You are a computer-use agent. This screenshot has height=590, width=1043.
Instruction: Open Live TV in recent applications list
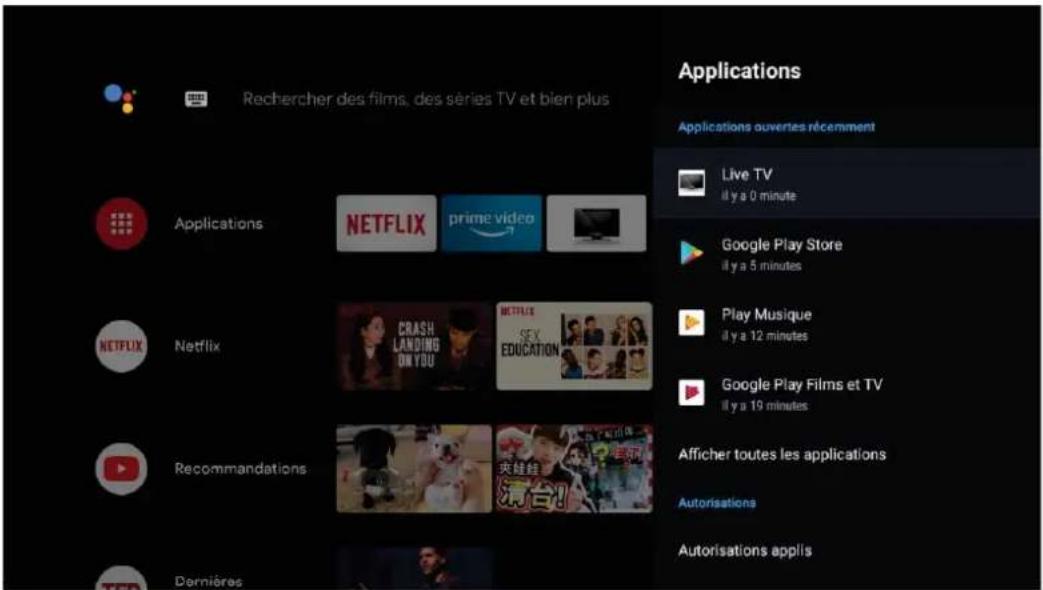tap(847, 183)
